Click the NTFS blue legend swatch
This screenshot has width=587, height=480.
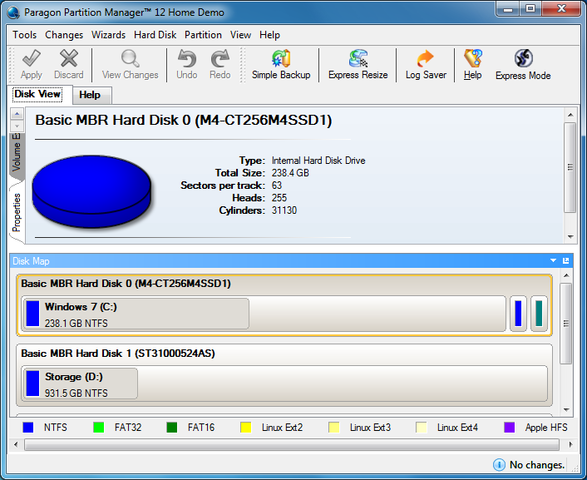[x=28, y=427]
